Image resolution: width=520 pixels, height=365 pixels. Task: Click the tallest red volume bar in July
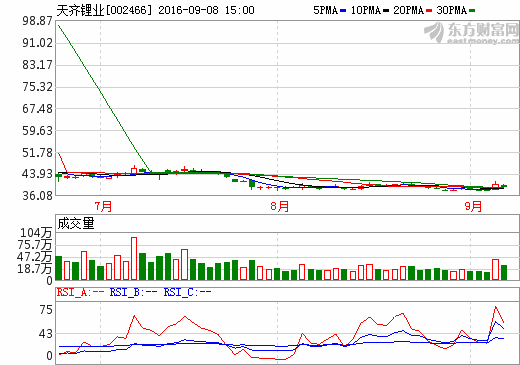(x=134, y=258)
